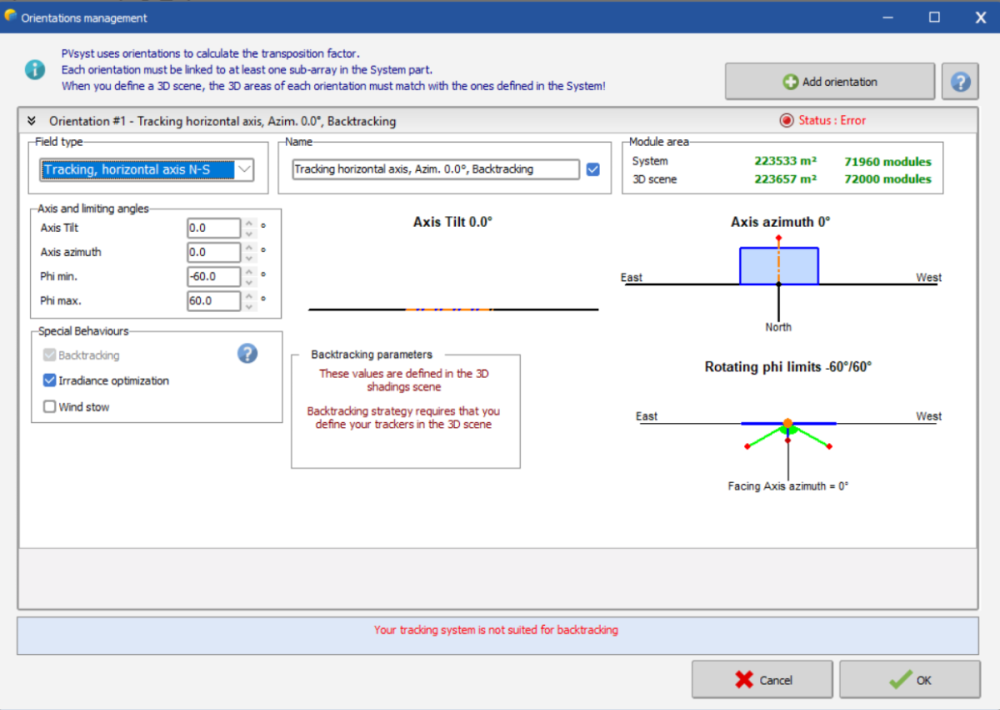The width and height of the screenshot is (1000, 710).
Task: Decrease the Phi max. value with down arrow
Action: [x=248, y=306]
